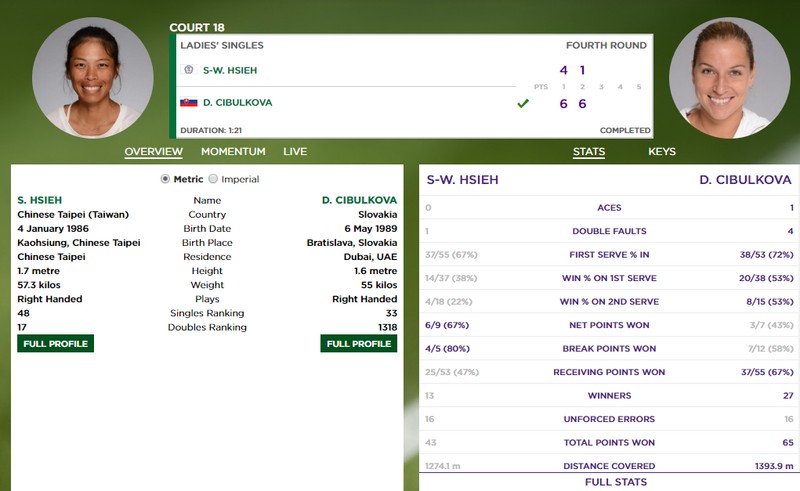
Task: Click the Fourth Round label
Action: pyautogui.click(x=606, y=45)
